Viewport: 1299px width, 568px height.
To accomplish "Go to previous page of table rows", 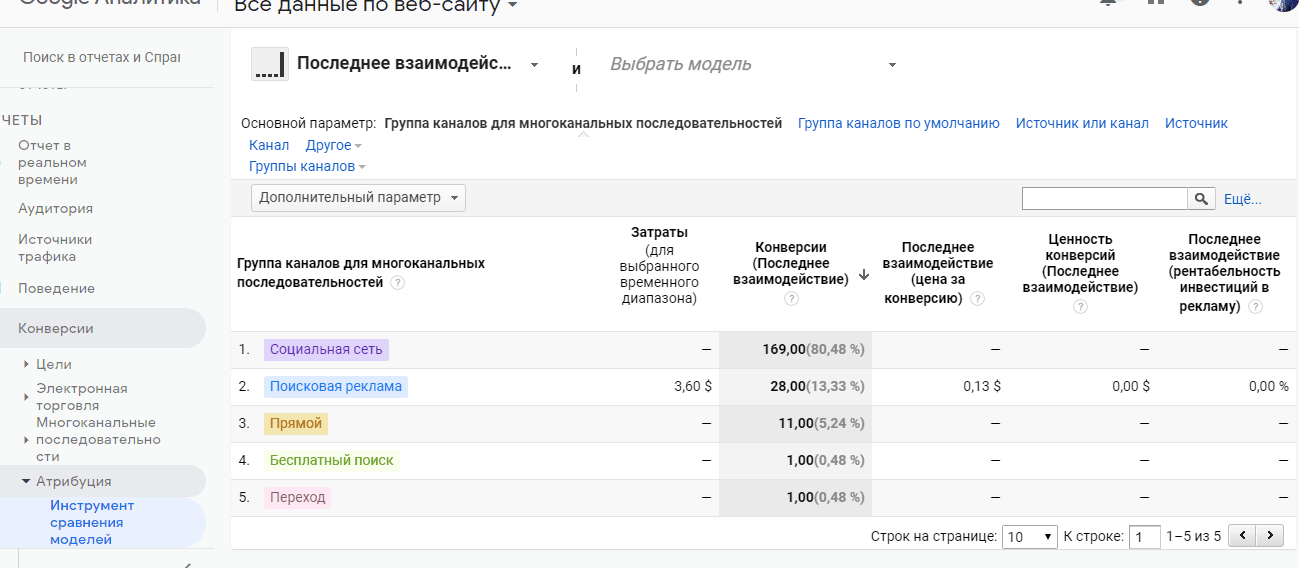I will pos(1242,536).
